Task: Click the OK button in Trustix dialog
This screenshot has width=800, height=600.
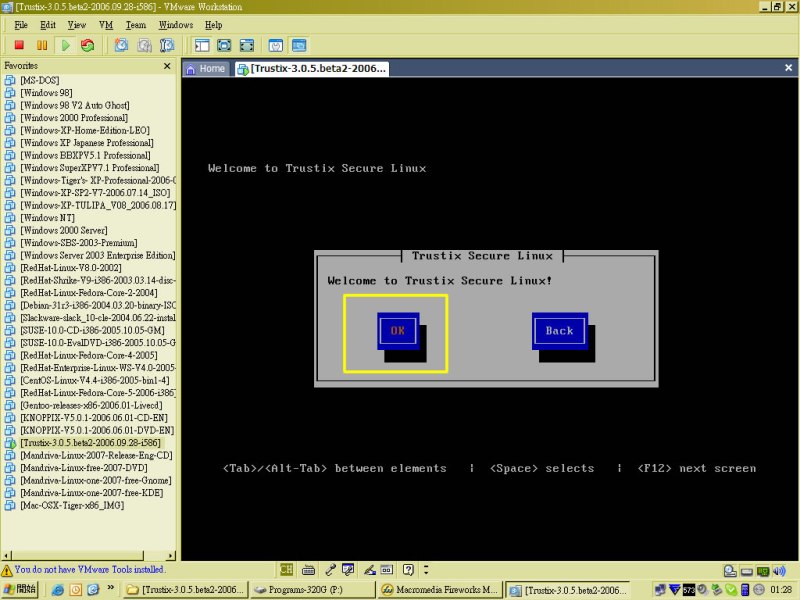Action: tap(398, 331)
